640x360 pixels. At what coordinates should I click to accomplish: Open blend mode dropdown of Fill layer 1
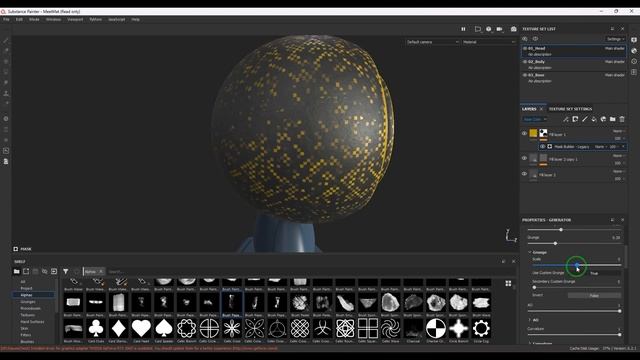point(618,131)
